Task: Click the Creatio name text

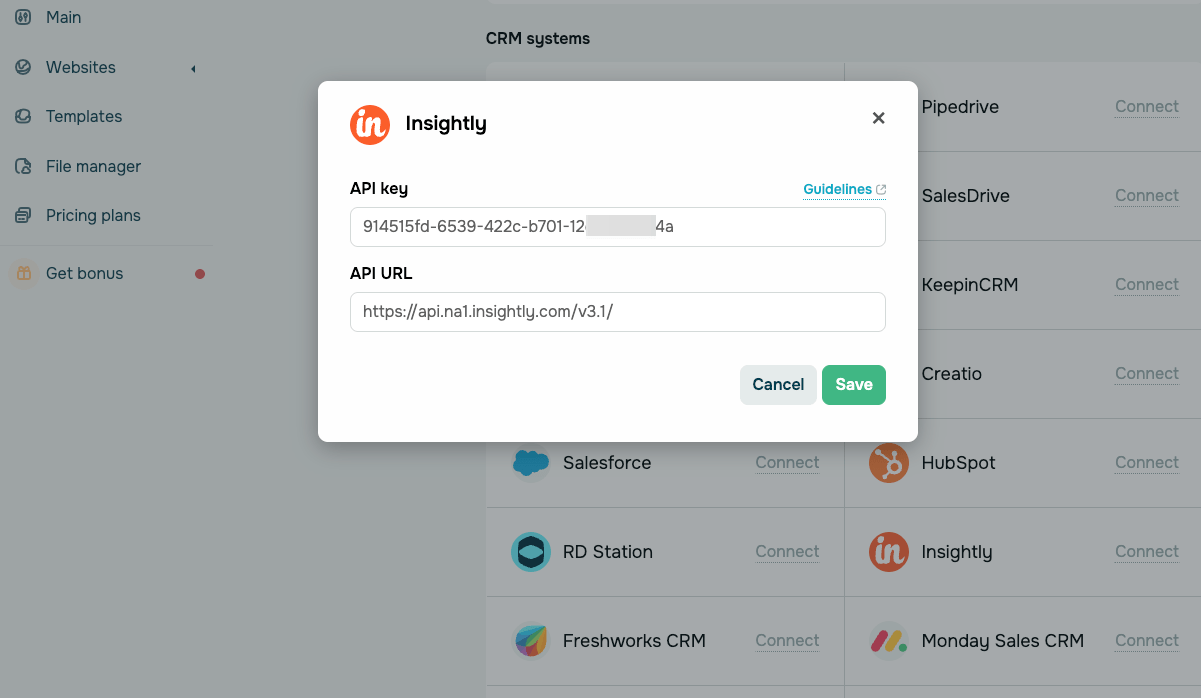Action: (951, 374)
